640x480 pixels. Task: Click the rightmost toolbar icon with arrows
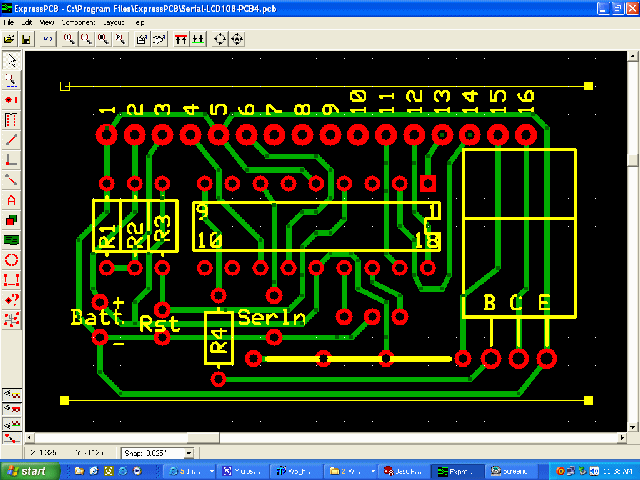coord(237,39)
